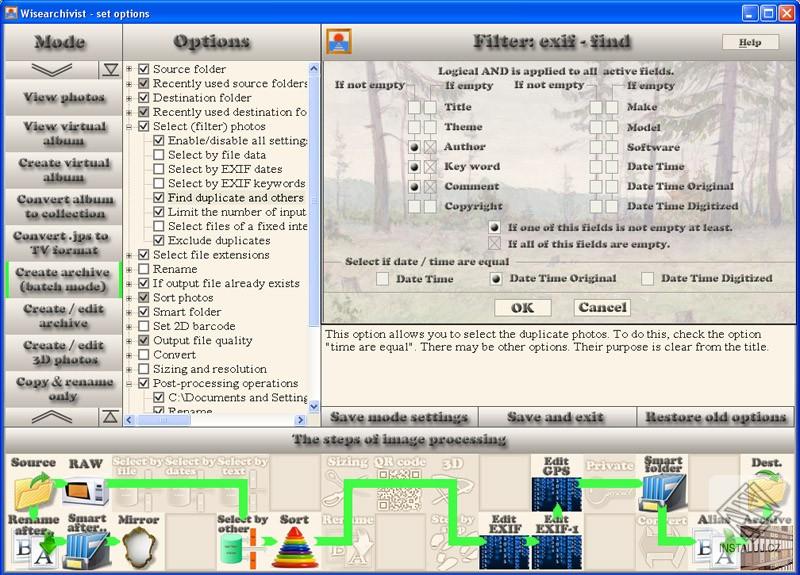This screenshot has height=575, width=800.
Task: Select the QR code step icon
Action: (x=399, y=490)
